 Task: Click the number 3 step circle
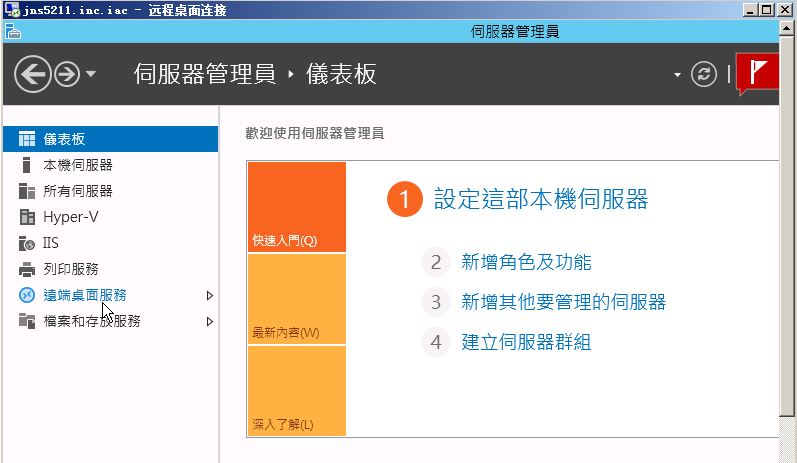(436, 302)
